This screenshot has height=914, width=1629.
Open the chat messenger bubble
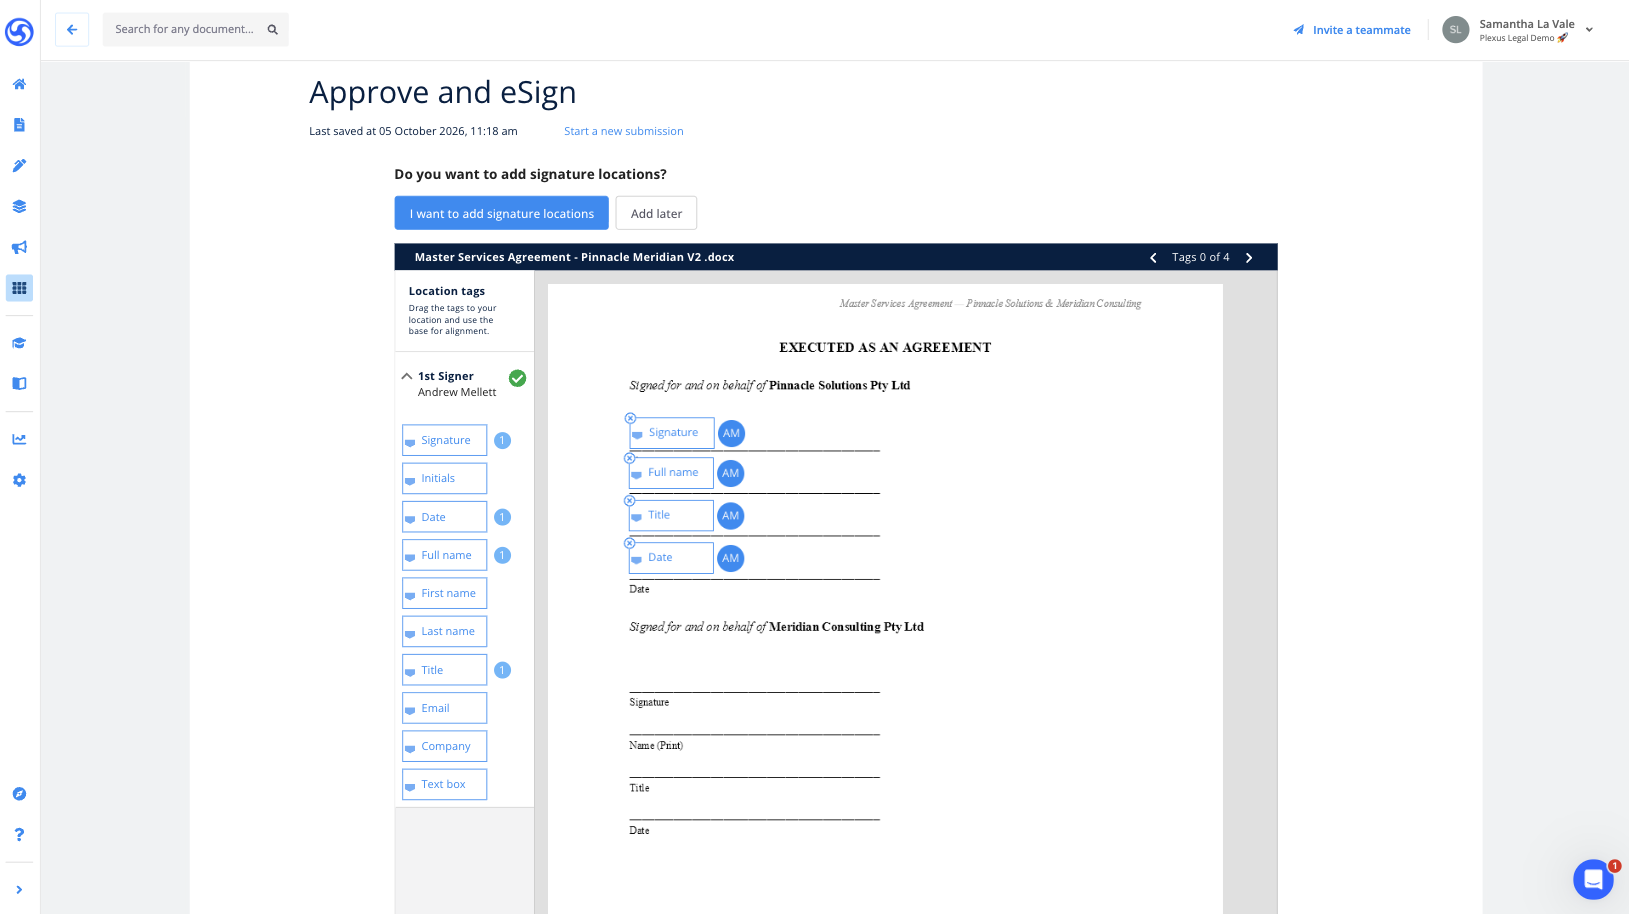coord(1593,880)
